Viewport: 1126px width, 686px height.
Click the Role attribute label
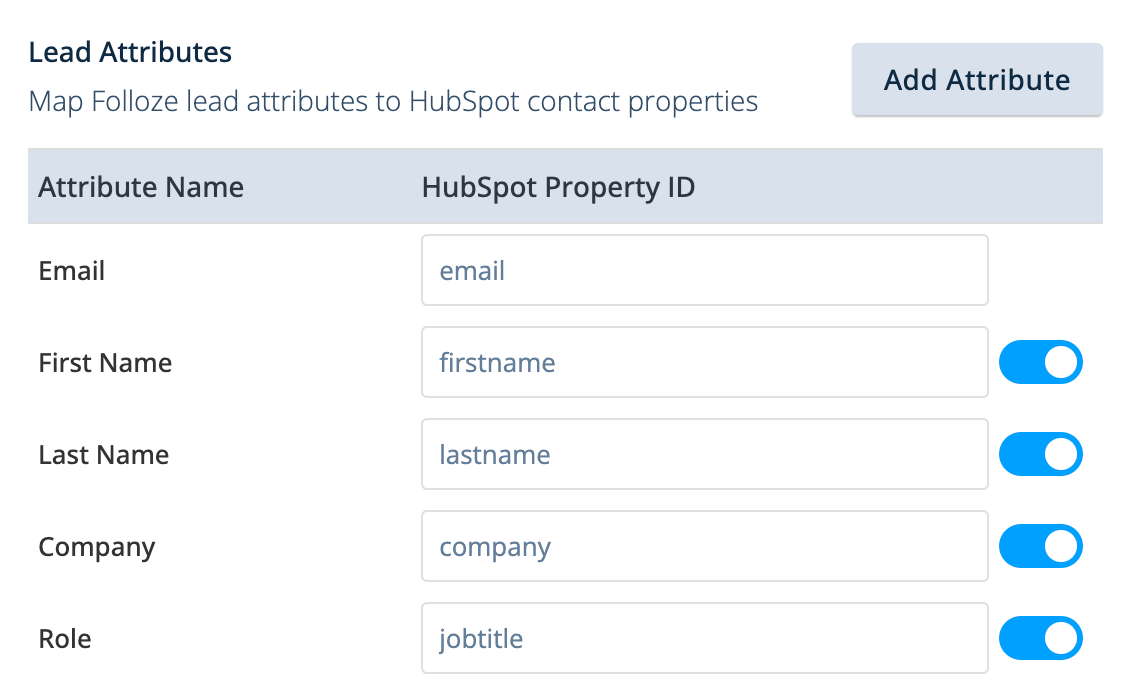coord(65,639)
